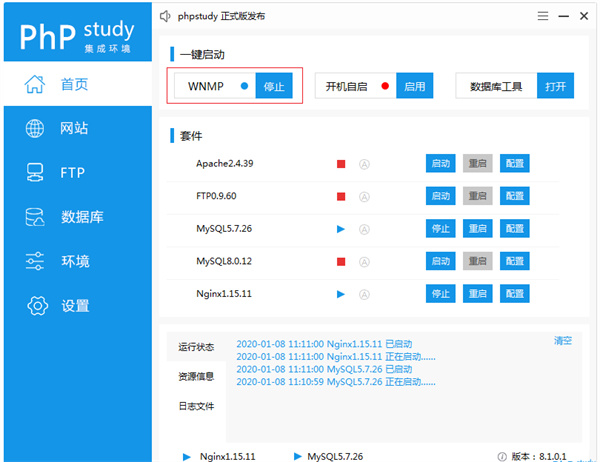
Task: Click the settings gear icon
Action: pyautogui.click(x=37, y=306)
